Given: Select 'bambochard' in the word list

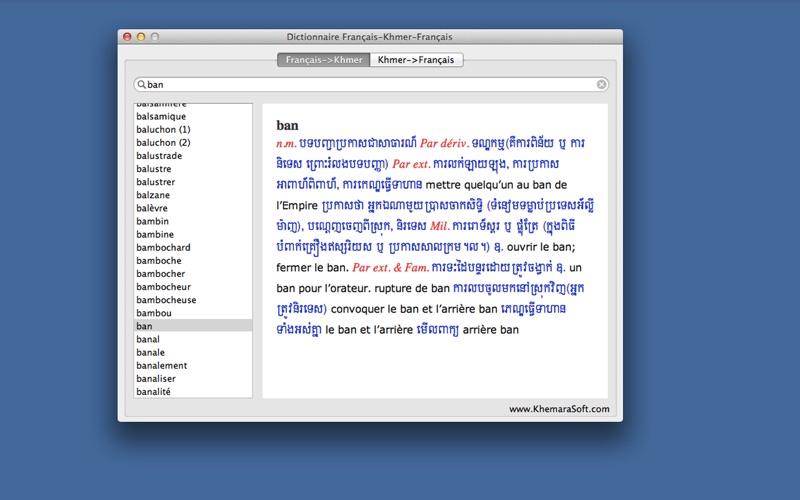Looking at the screenshot, I should (x=193, y=247).
